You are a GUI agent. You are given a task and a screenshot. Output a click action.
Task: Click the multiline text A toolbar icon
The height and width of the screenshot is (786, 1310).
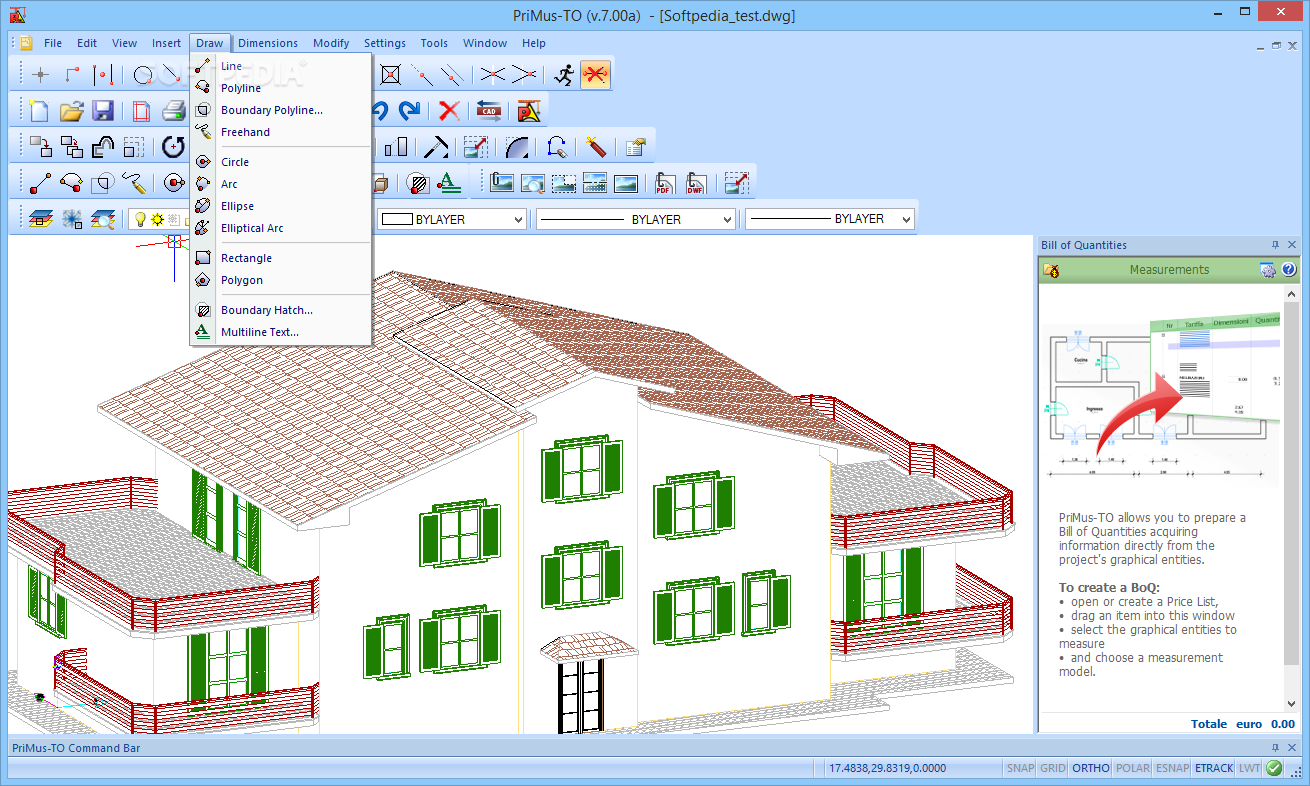coord(449,183)
